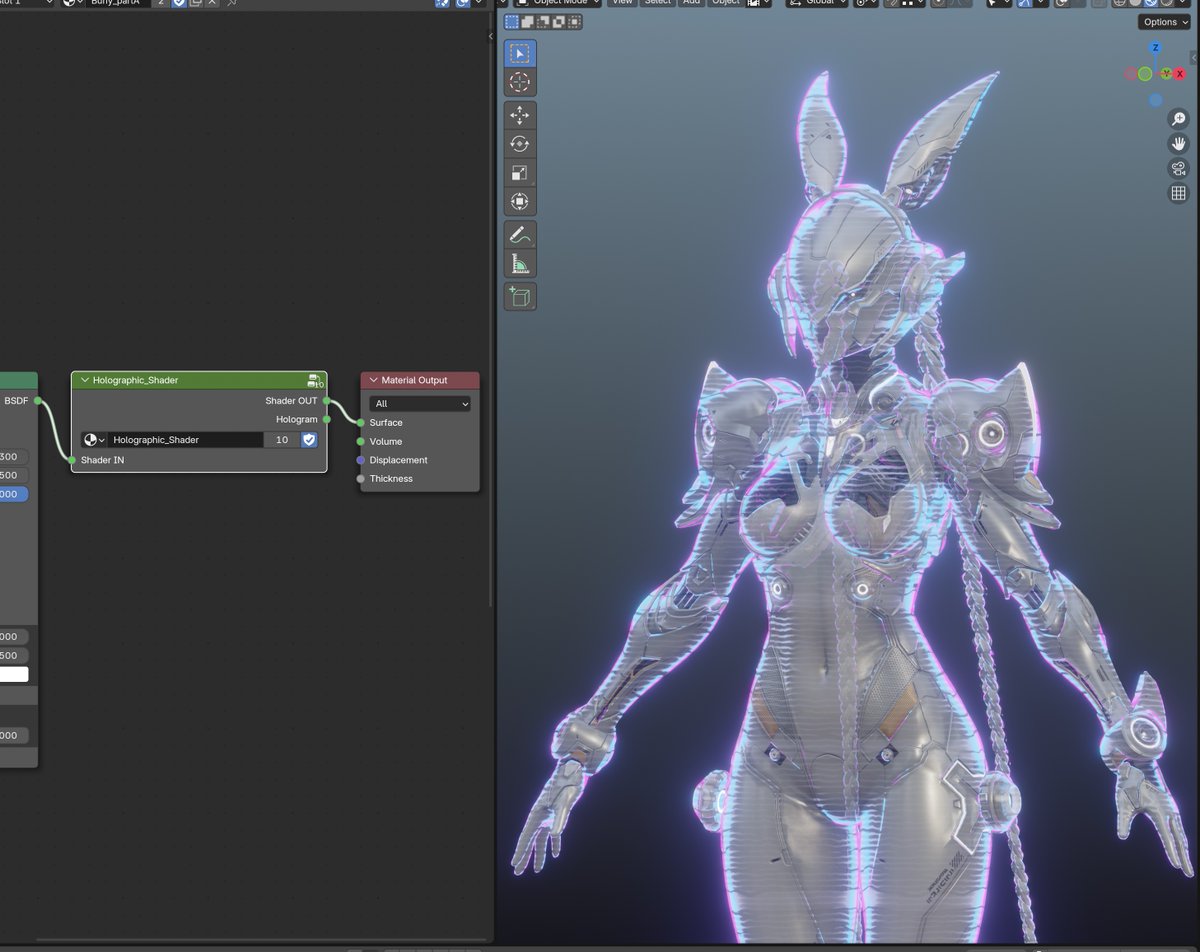Click the white color swatch on left node
Viewport: 1200px width, 952px height.
pyautogui.click(x=14, y=674)
